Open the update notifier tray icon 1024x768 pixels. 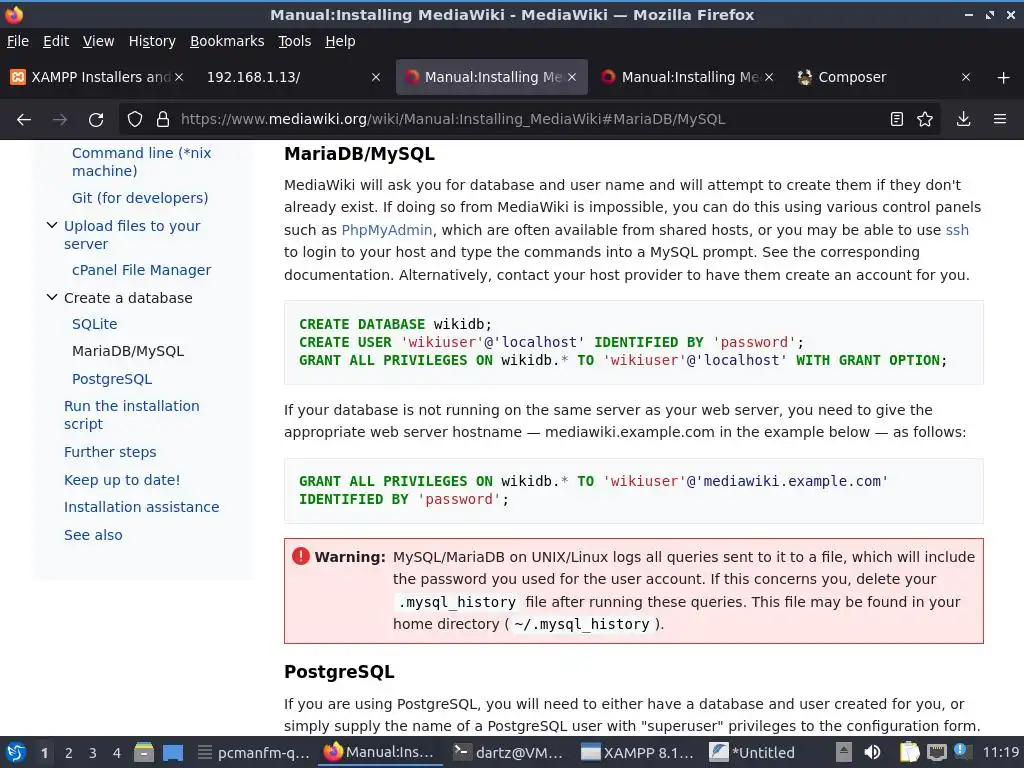pos(960,751)
